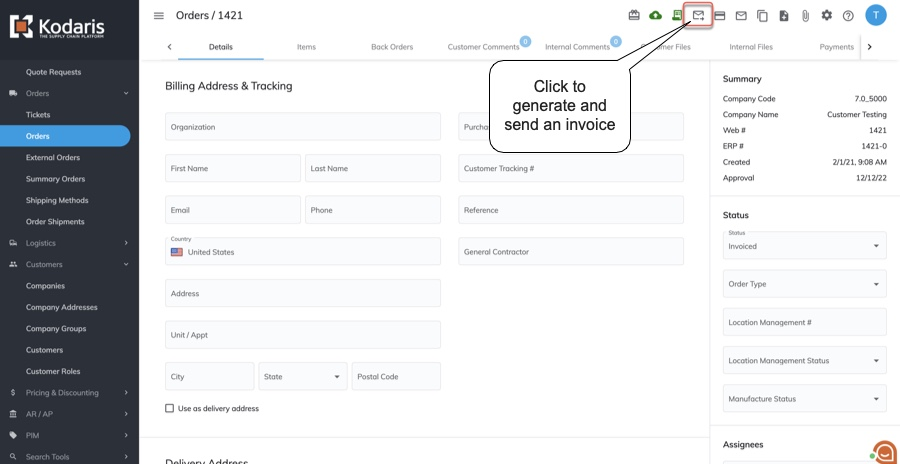This screenshot has width=900, height=464.
Task: Switch to the Payments tab
Action: point(836,47)
